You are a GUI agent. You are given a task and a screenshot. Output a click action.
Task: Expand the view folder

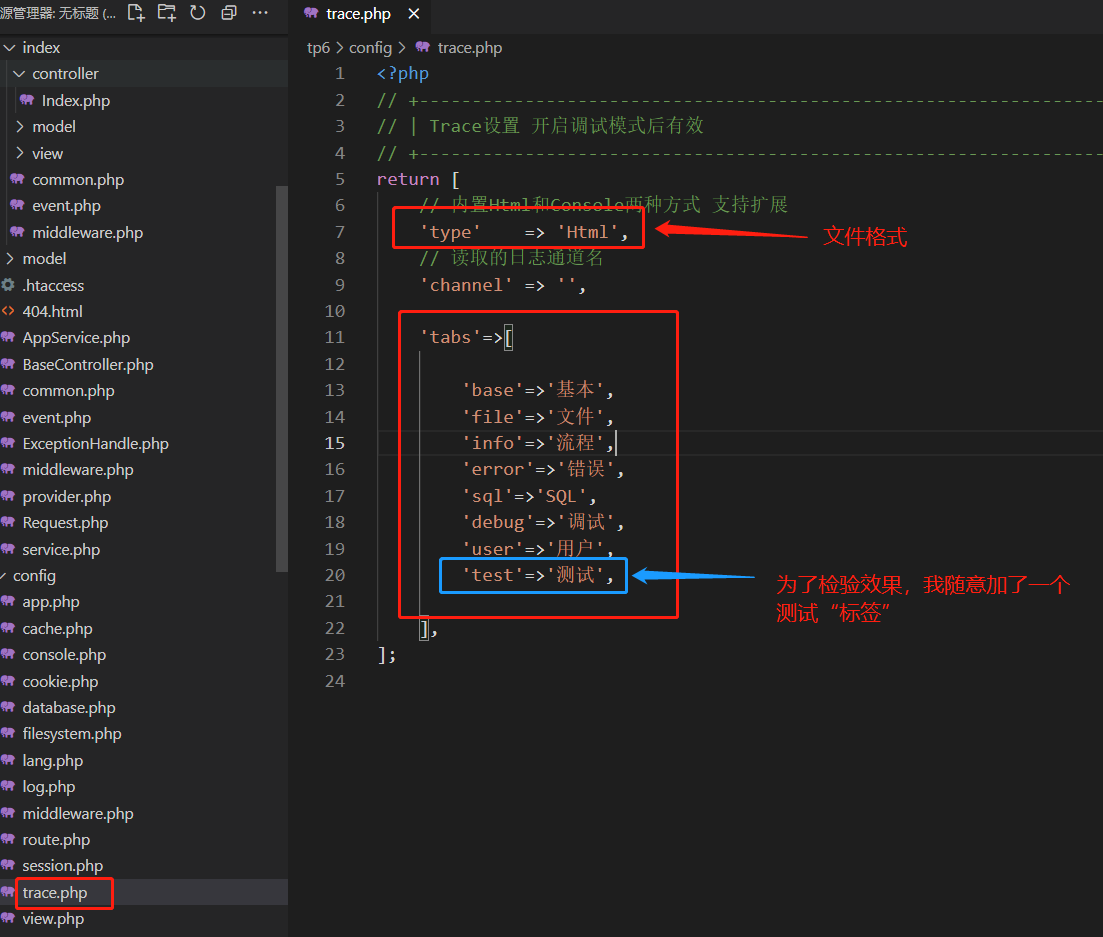click(19, 153)
